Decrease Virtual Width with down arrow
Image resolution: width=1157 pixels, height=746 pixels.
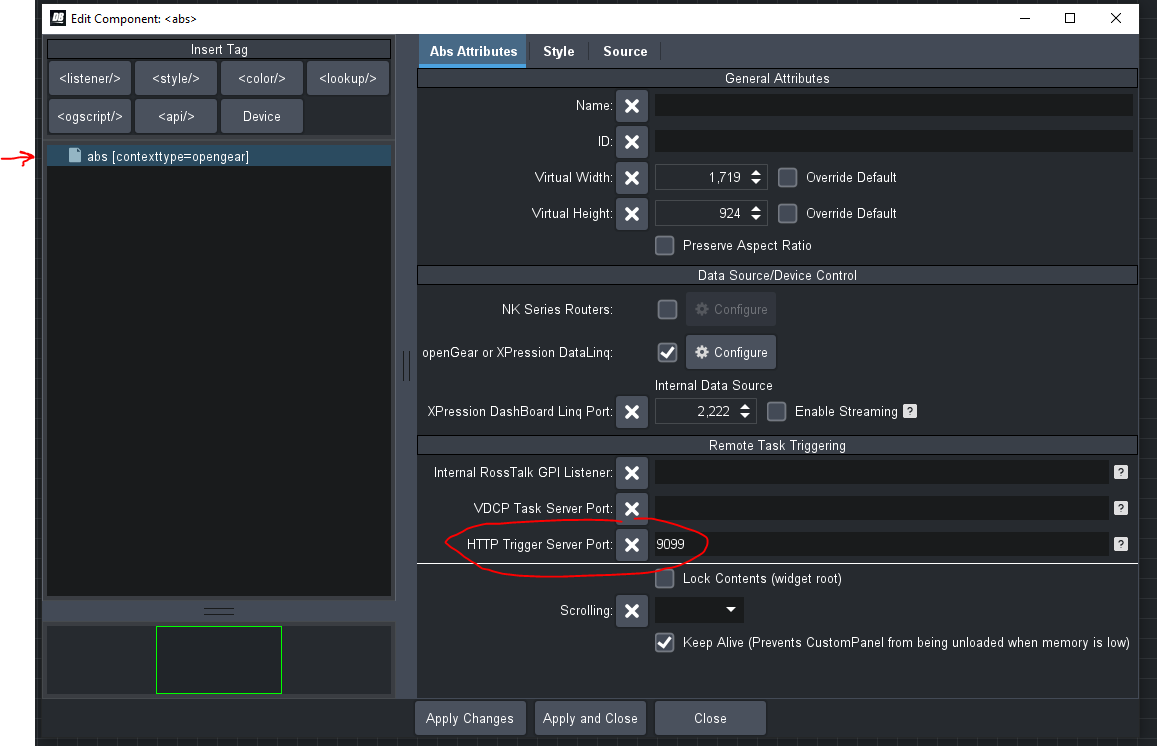[x=756, y=182]
